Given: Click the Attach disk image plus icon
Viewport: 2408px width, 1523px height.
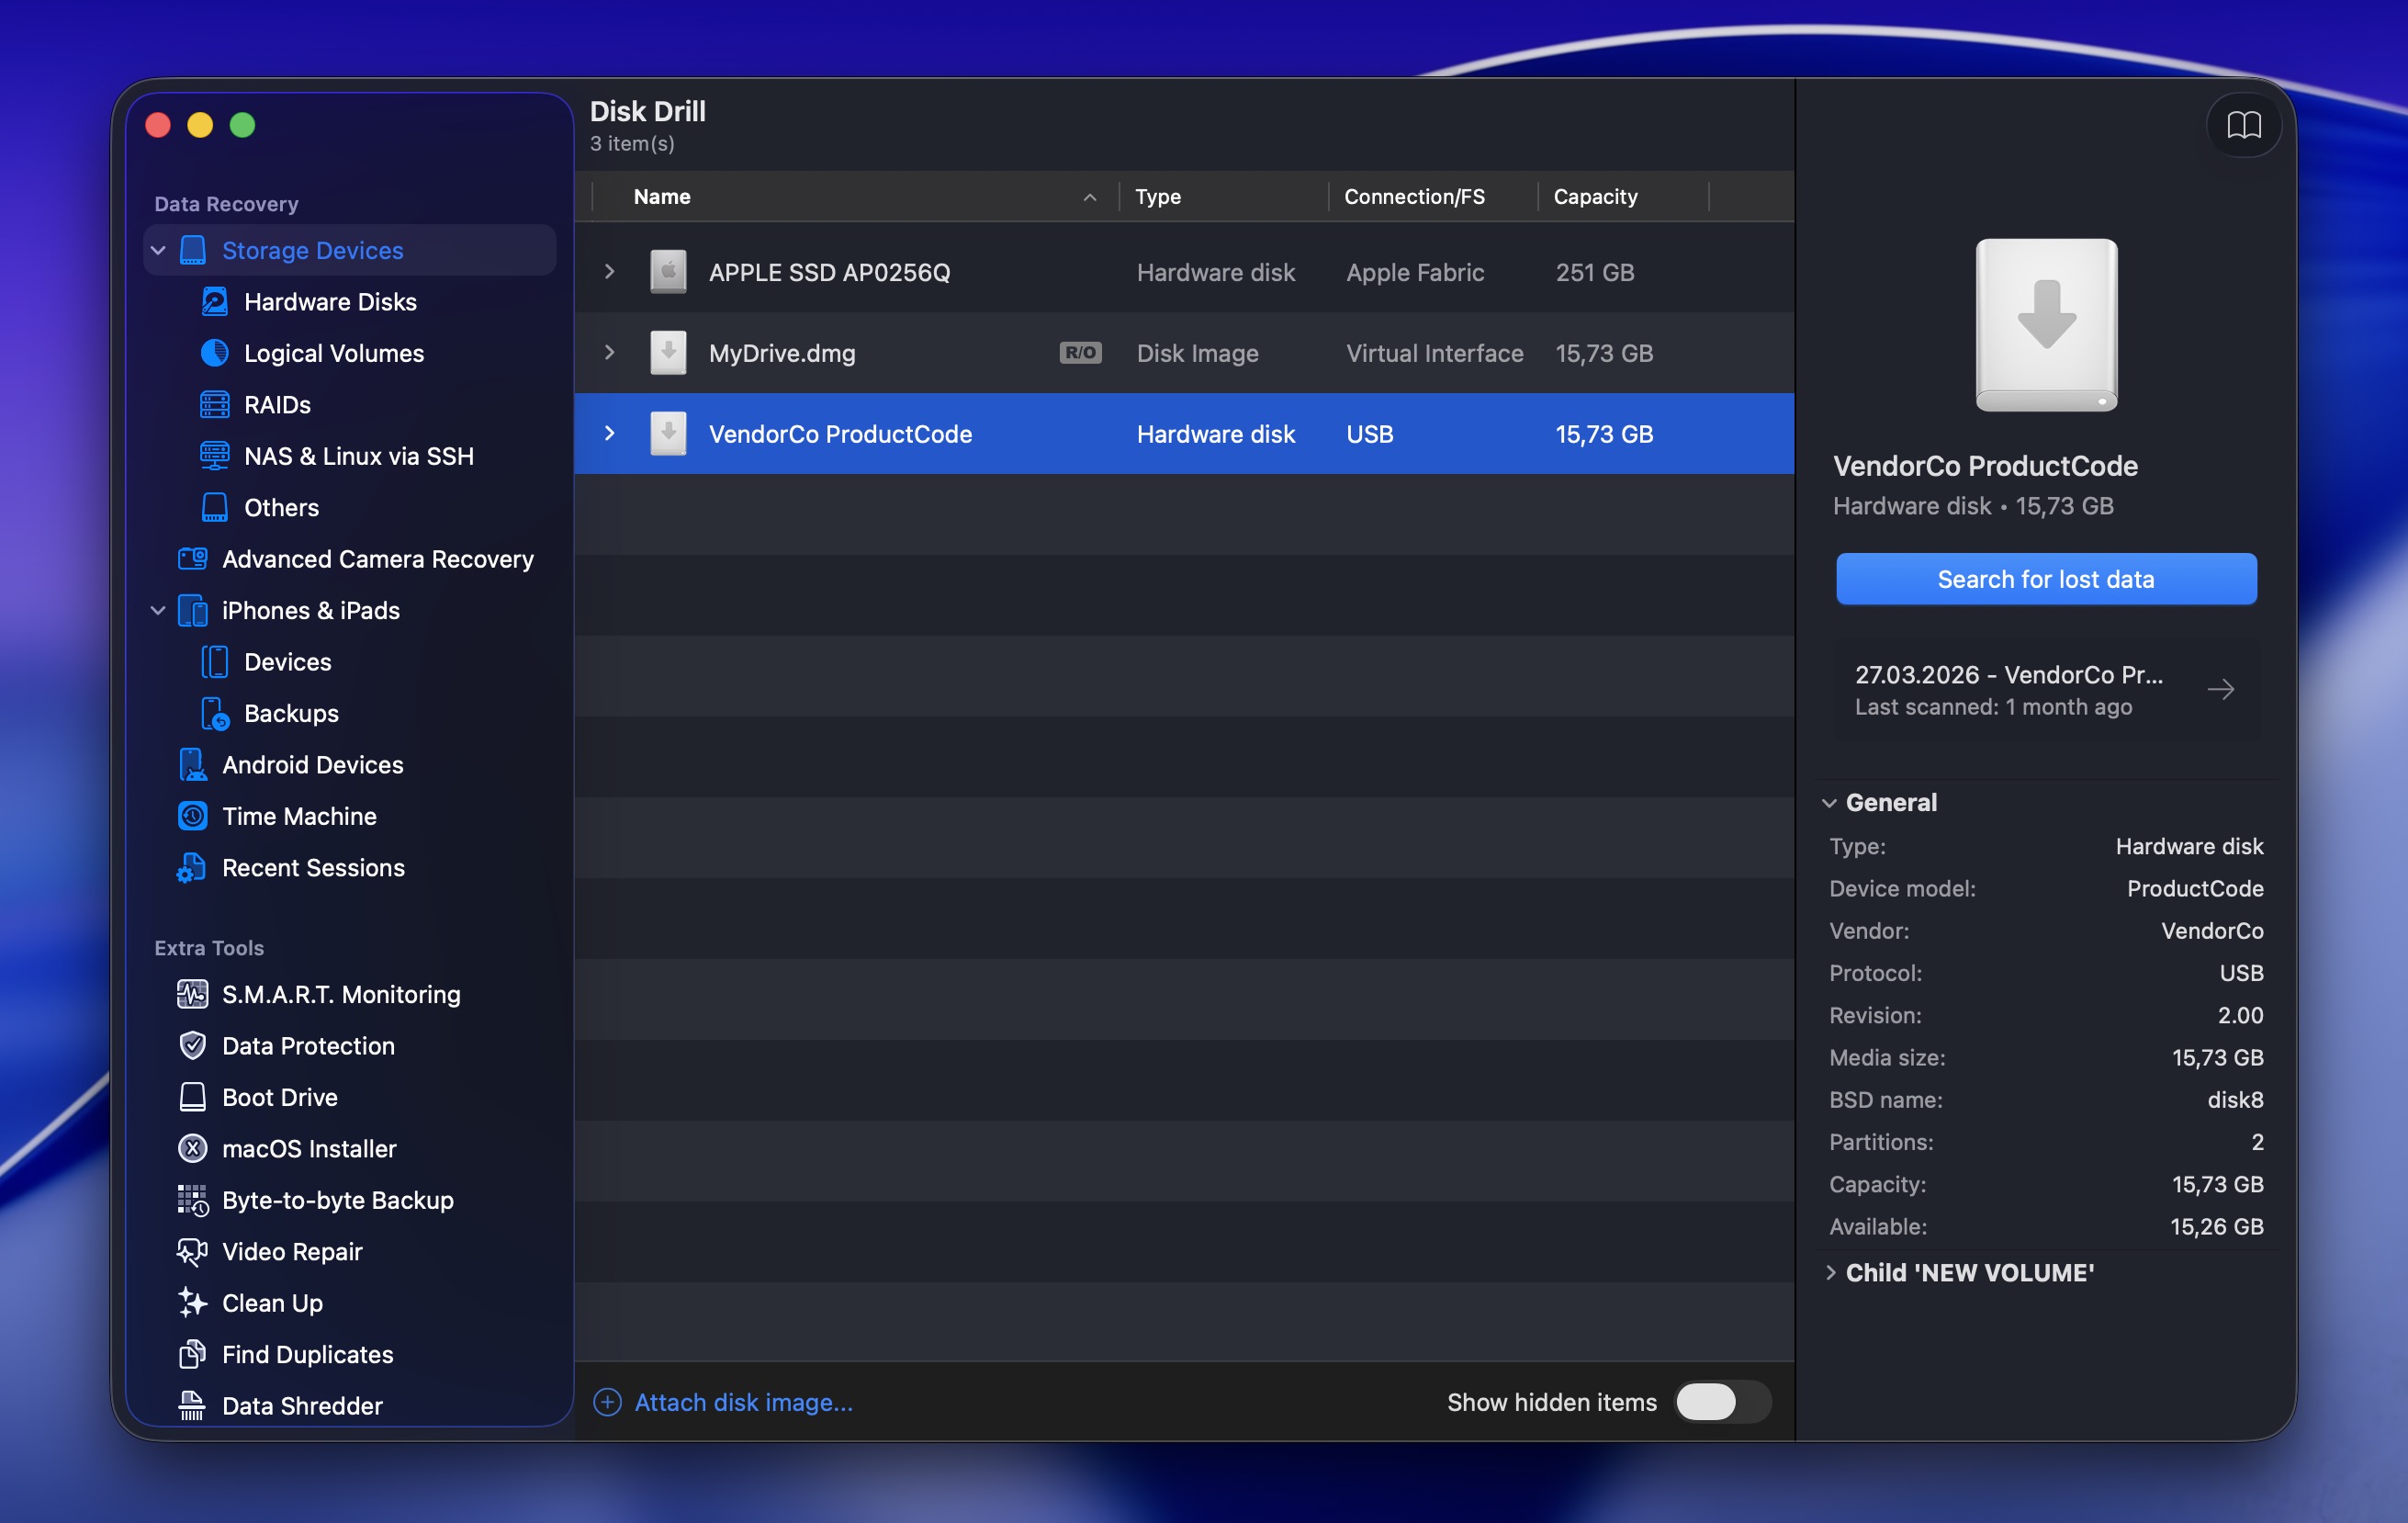Looking at the screenshot, I should (x=607, y=1402).
